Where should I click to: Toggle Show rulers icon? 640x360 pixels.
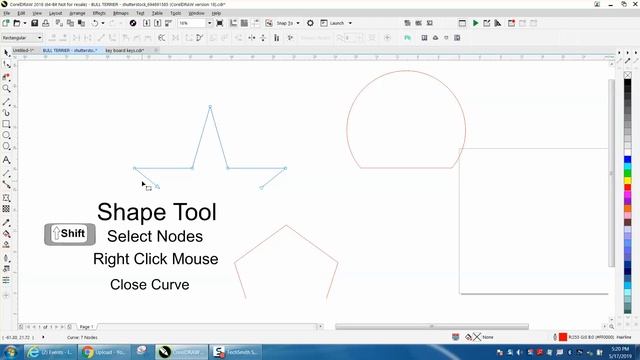pyautogui.click(x=233, y=23)
